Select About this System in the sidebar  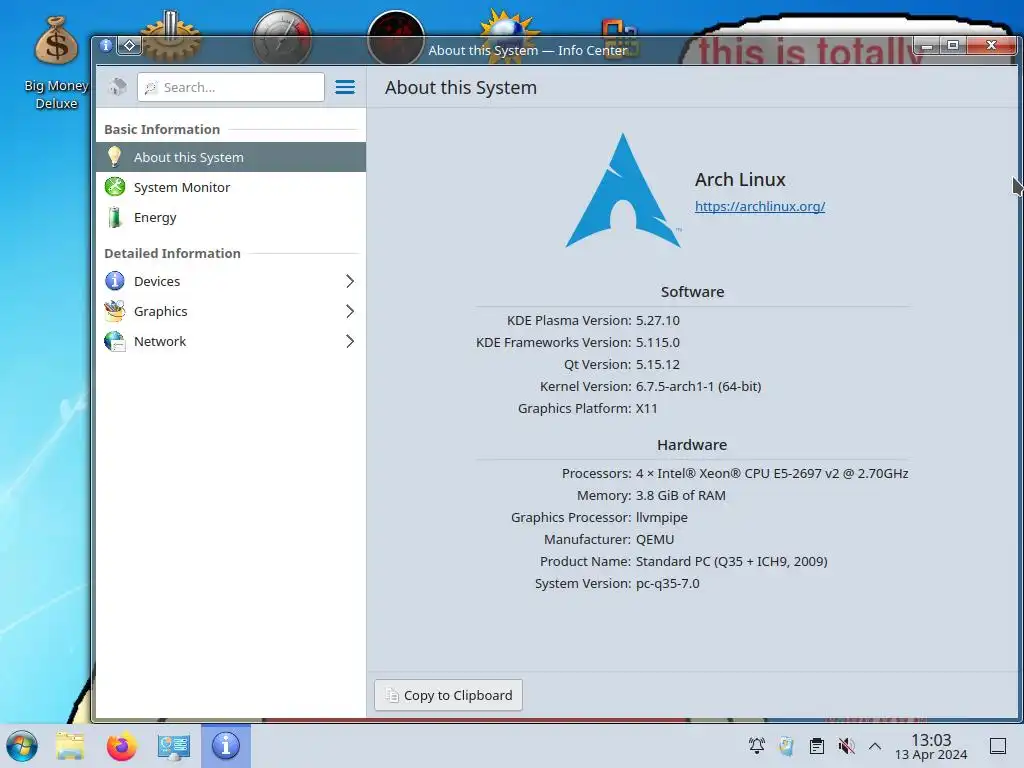[231, 157]
